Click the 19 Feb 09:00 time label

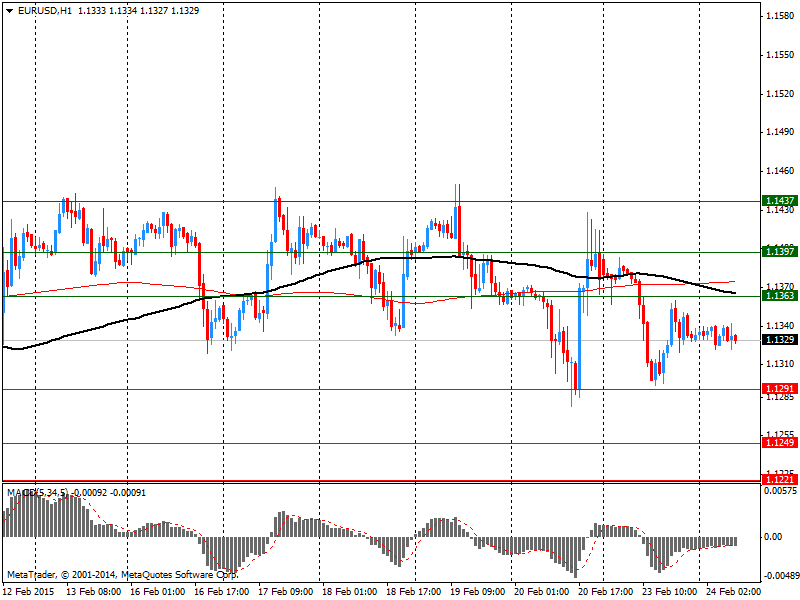coord(478,592)
